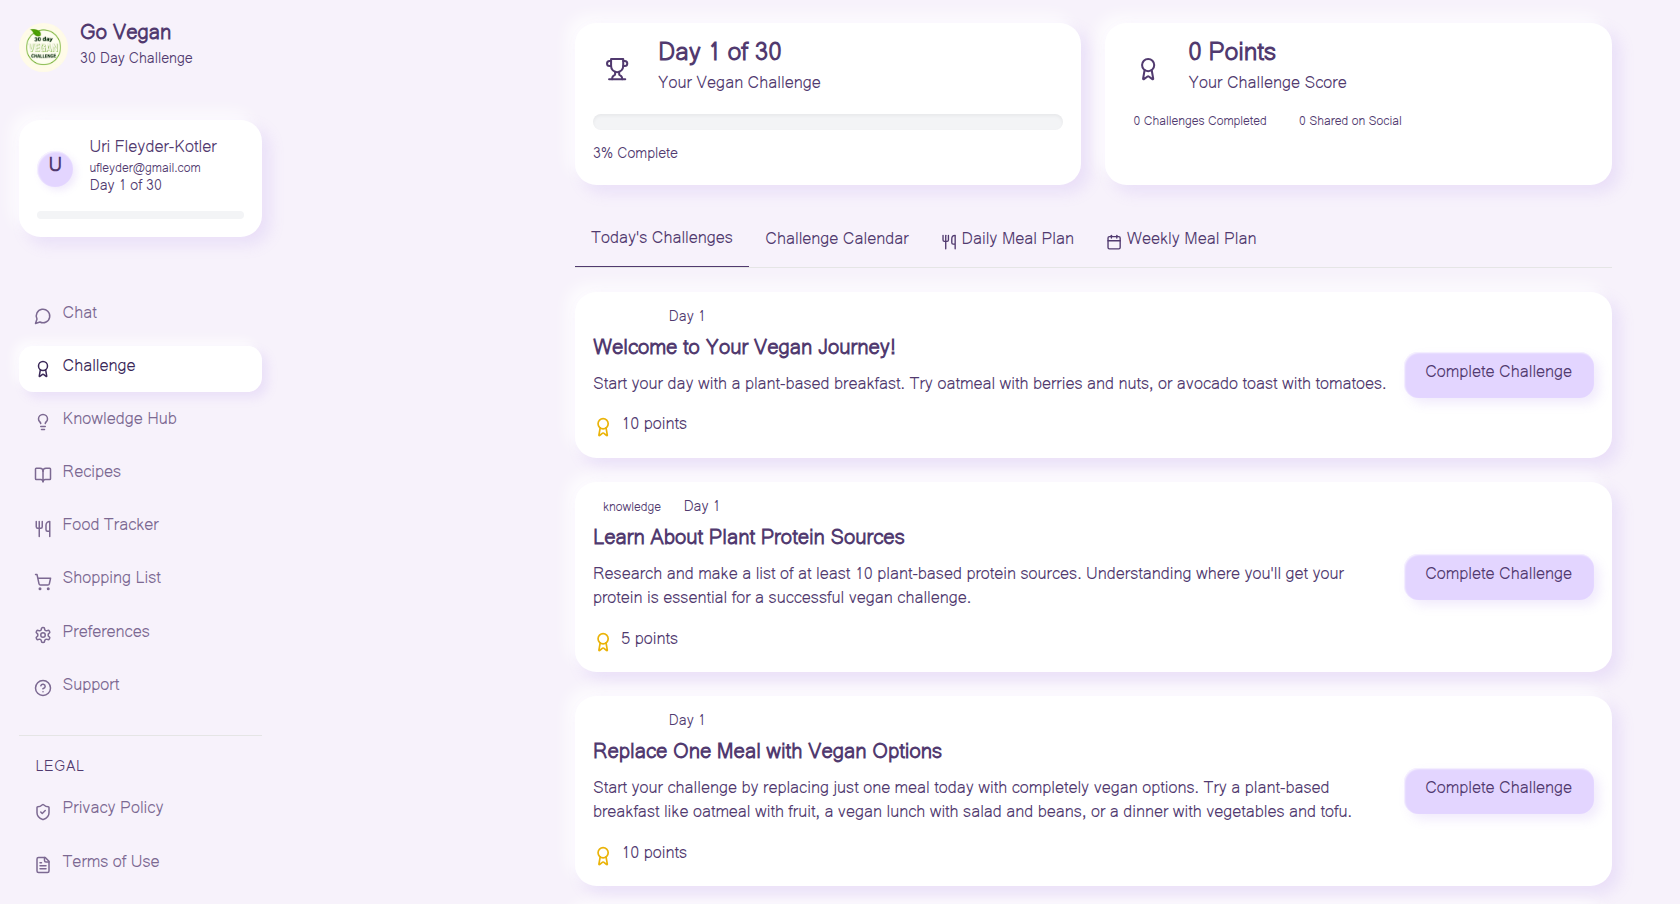
Task: Select the Challenge medal icon in sidebar
Action: 42,368
